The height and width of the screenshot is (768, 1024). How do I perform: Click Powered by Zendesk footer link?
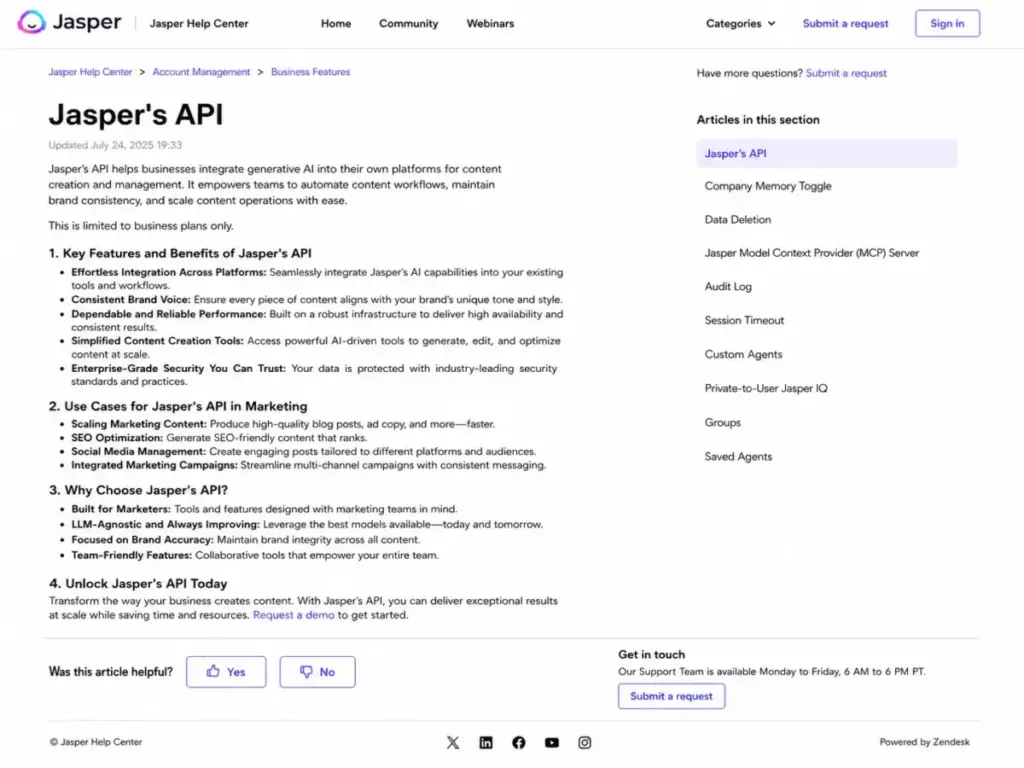(924, 742)
